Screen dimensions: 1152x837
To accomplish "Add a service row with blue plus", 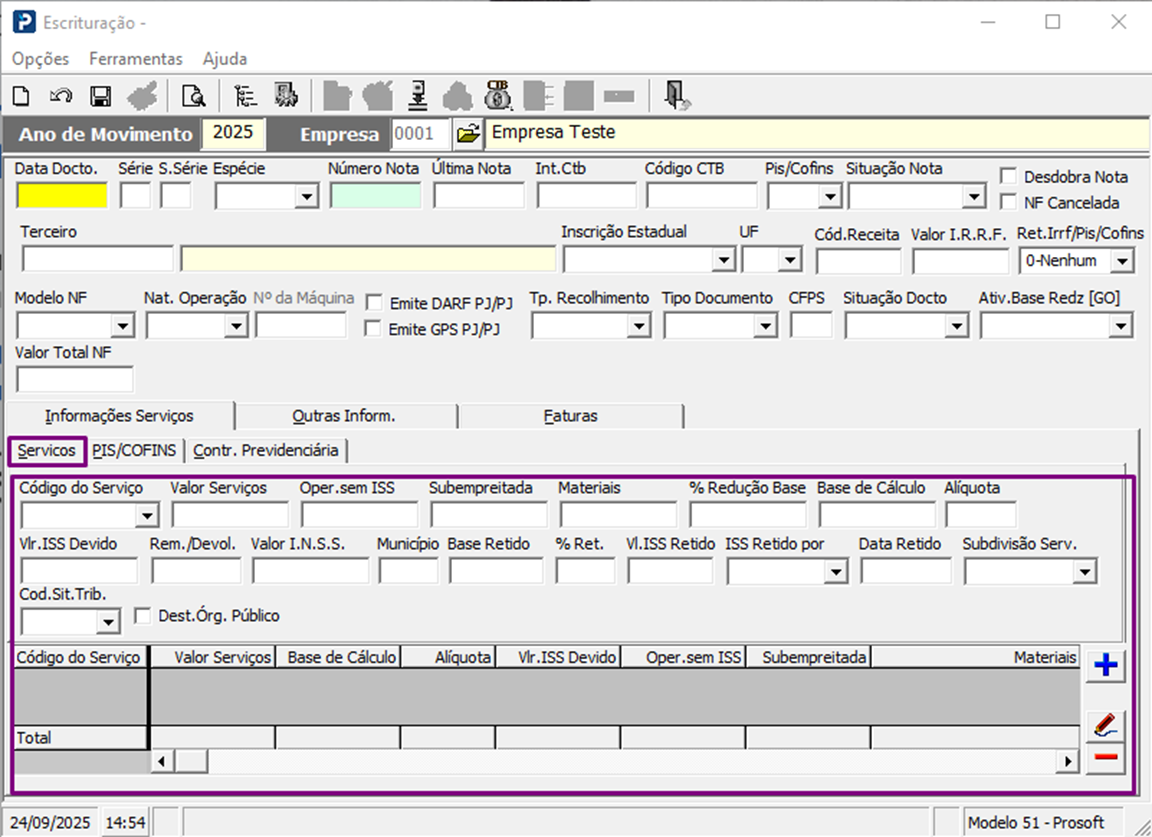I will tap(1105, 666).
